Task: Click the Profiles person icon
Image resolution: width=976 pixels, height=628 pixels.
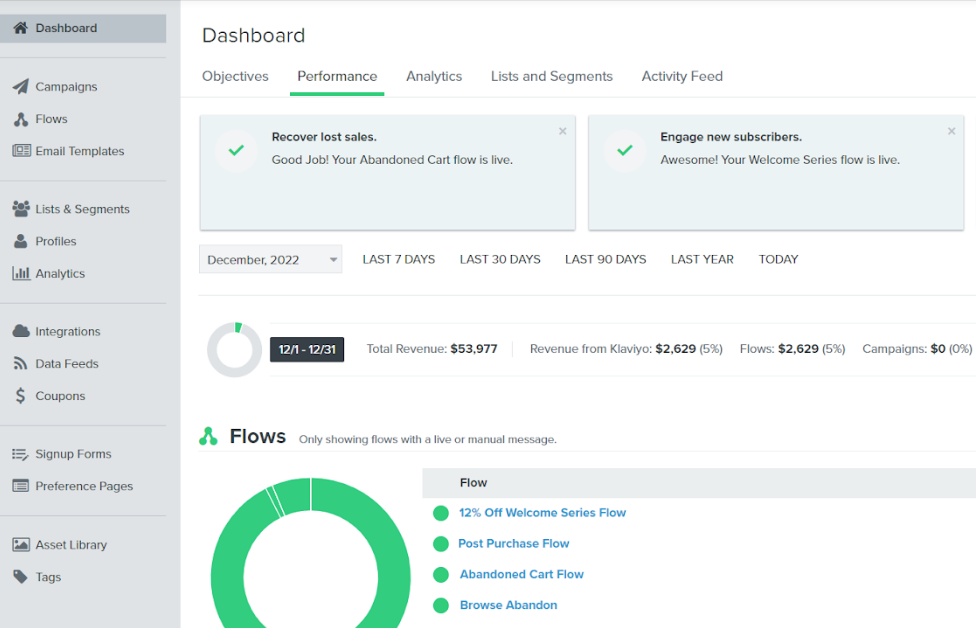Action: click(x=21, y=241)
